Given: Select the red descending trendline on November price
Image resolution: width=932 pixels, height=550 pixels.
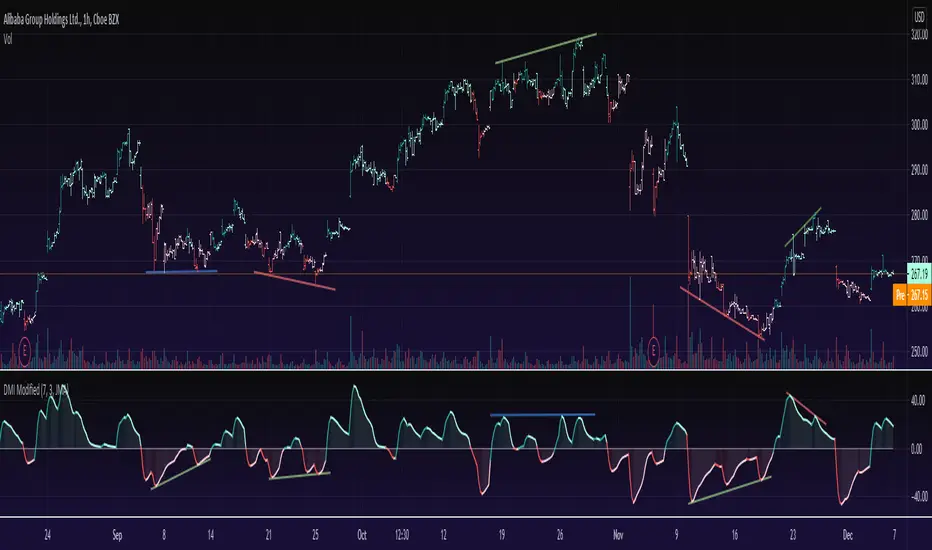Looking at the screenshot, I should (x=722, y=313).
